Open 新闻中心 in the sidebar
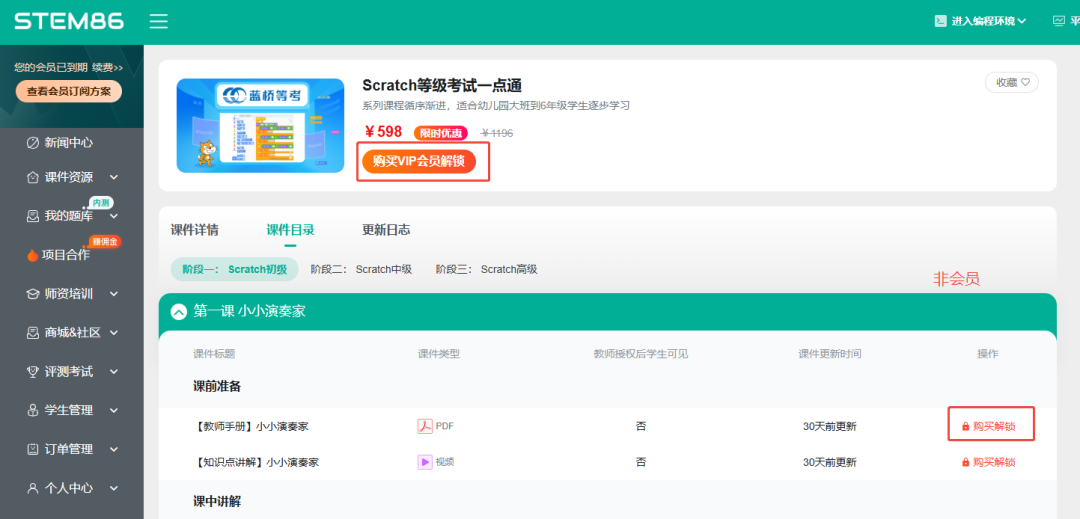The height and width of the screenshot is (519, 1080). coord(69,142)
